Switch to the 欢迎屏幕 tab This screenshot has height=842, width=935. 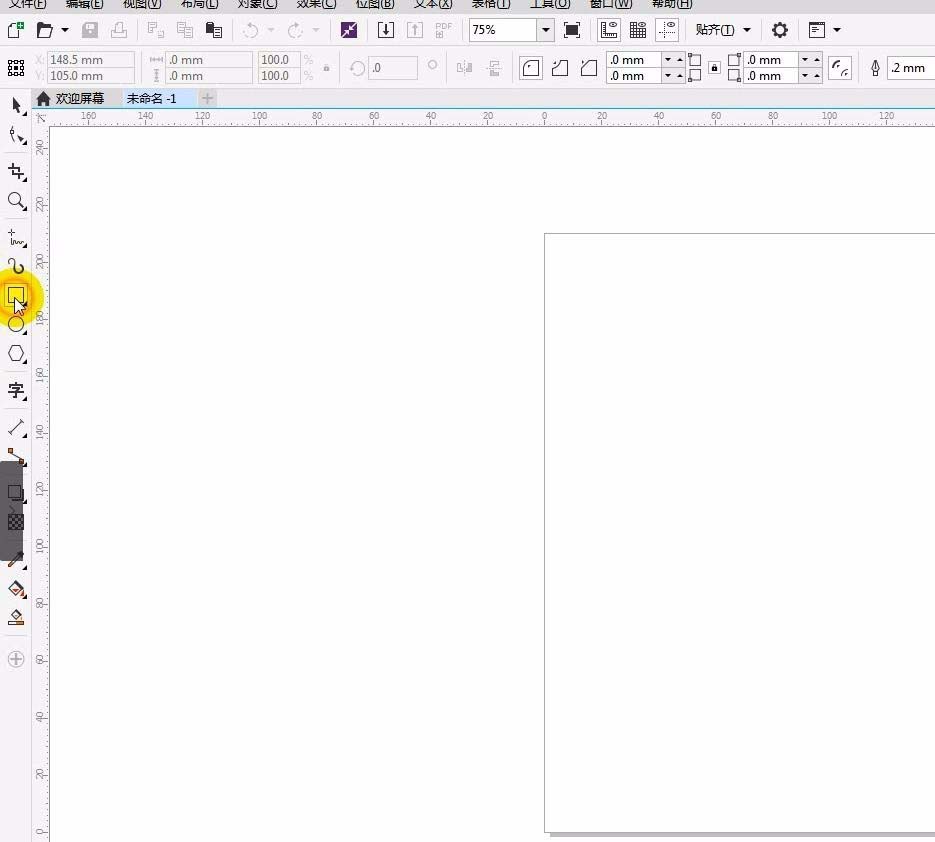(x=70, y=98)
